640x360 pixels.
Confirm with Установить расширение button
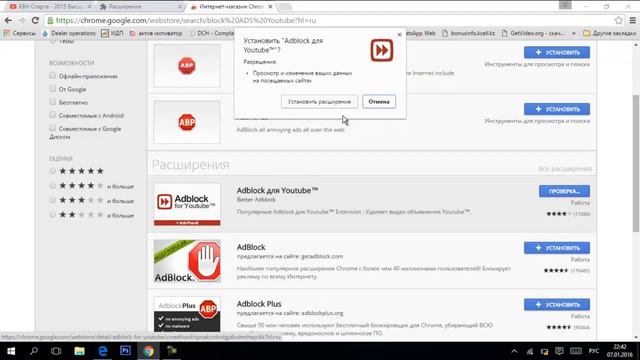tap(319, 102)
